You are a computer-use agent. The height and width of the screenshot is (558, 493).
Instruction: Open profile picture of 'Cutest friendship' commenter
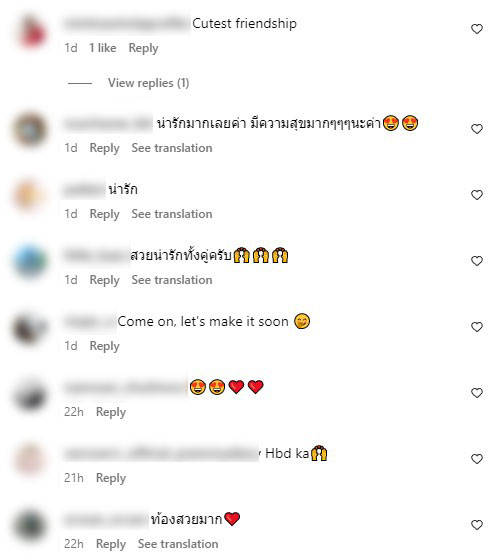pos(31,32)
